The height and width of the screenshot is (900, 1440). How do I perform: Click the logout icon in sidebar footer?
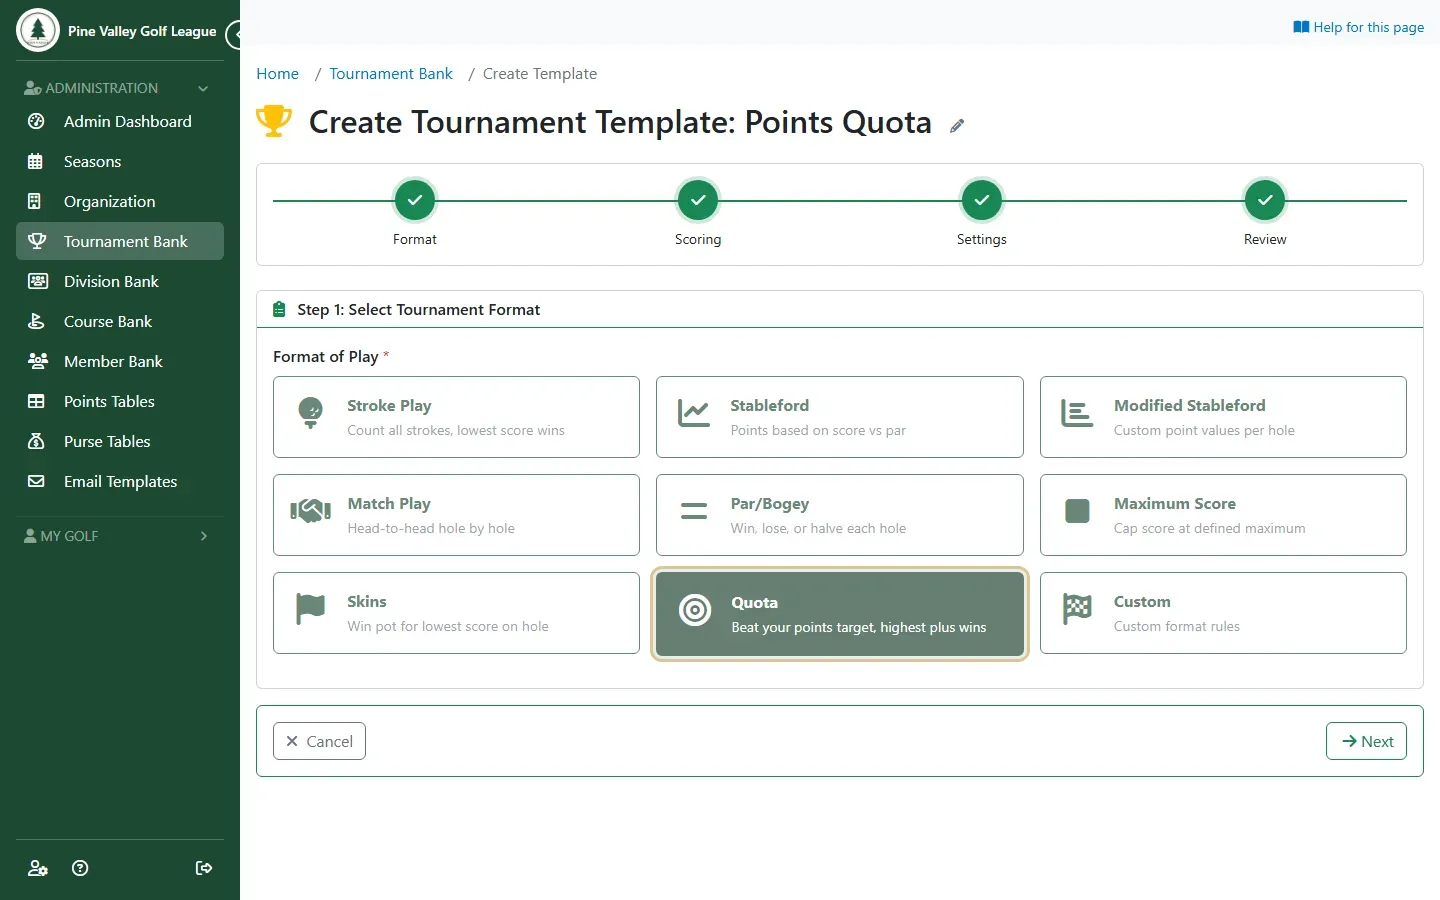(204, 868)
